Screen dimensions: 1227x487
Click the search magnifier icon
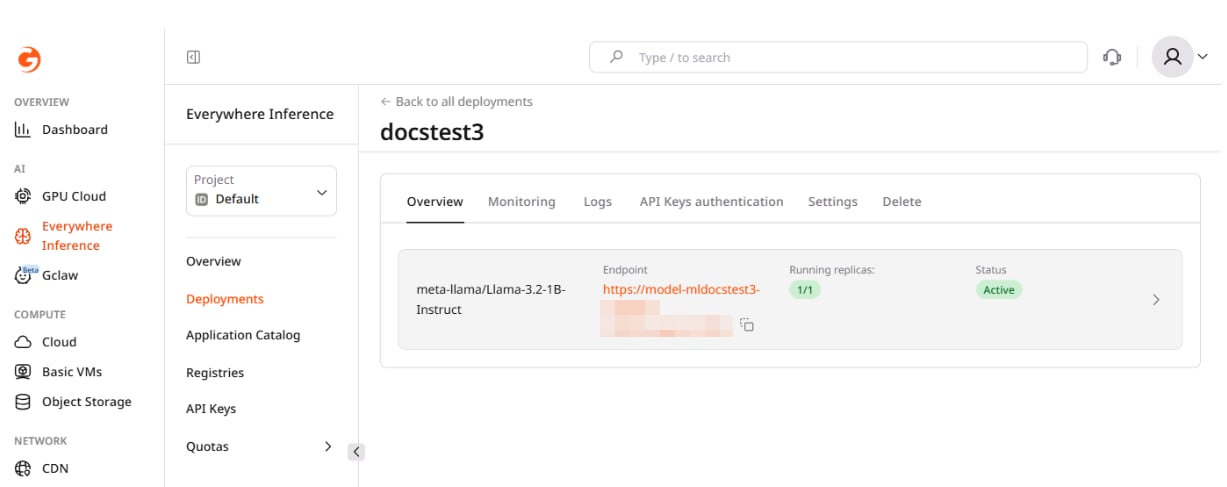(x=617, y=57)
